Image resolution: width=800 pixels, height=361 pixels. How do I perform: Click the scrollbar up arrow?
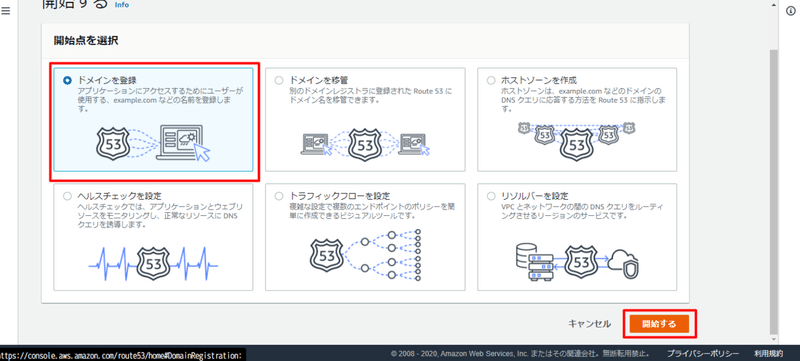(773, 4)
